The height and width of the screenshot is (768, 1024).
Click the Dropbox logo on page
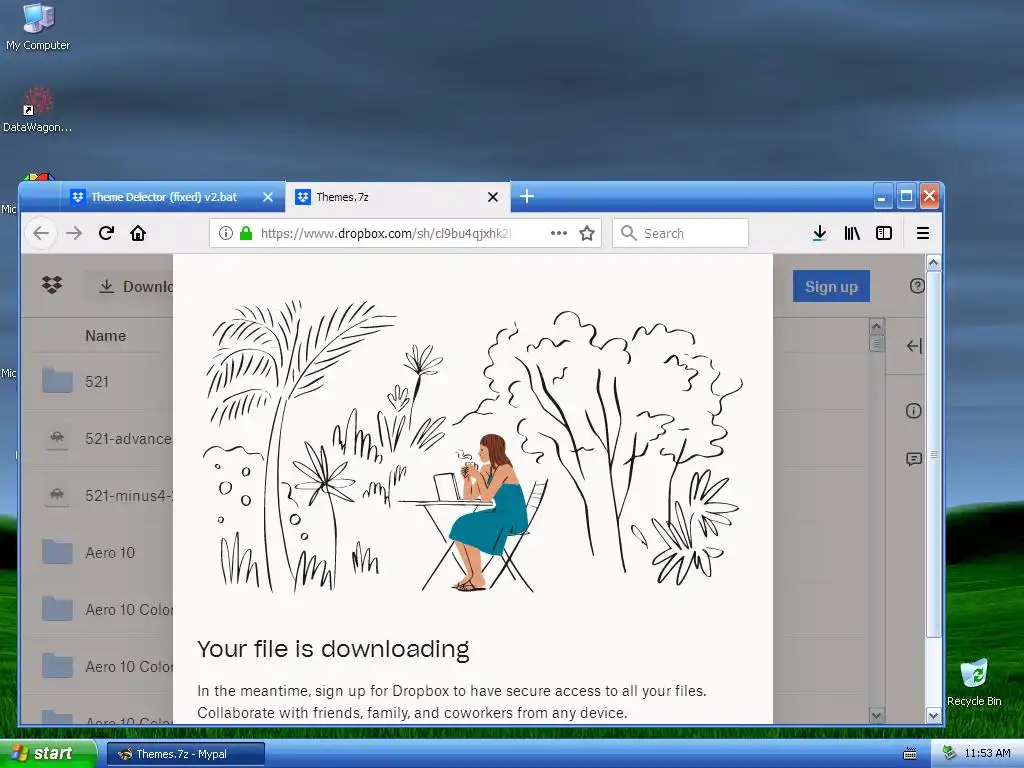(x=52, y=285)
